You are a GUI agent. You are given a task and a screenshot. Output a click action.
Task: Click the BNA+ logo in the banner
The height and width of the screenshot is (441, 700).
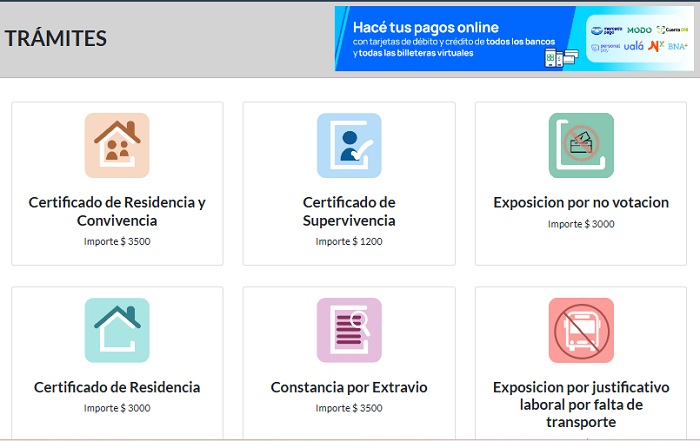click(x=678, y=46)
